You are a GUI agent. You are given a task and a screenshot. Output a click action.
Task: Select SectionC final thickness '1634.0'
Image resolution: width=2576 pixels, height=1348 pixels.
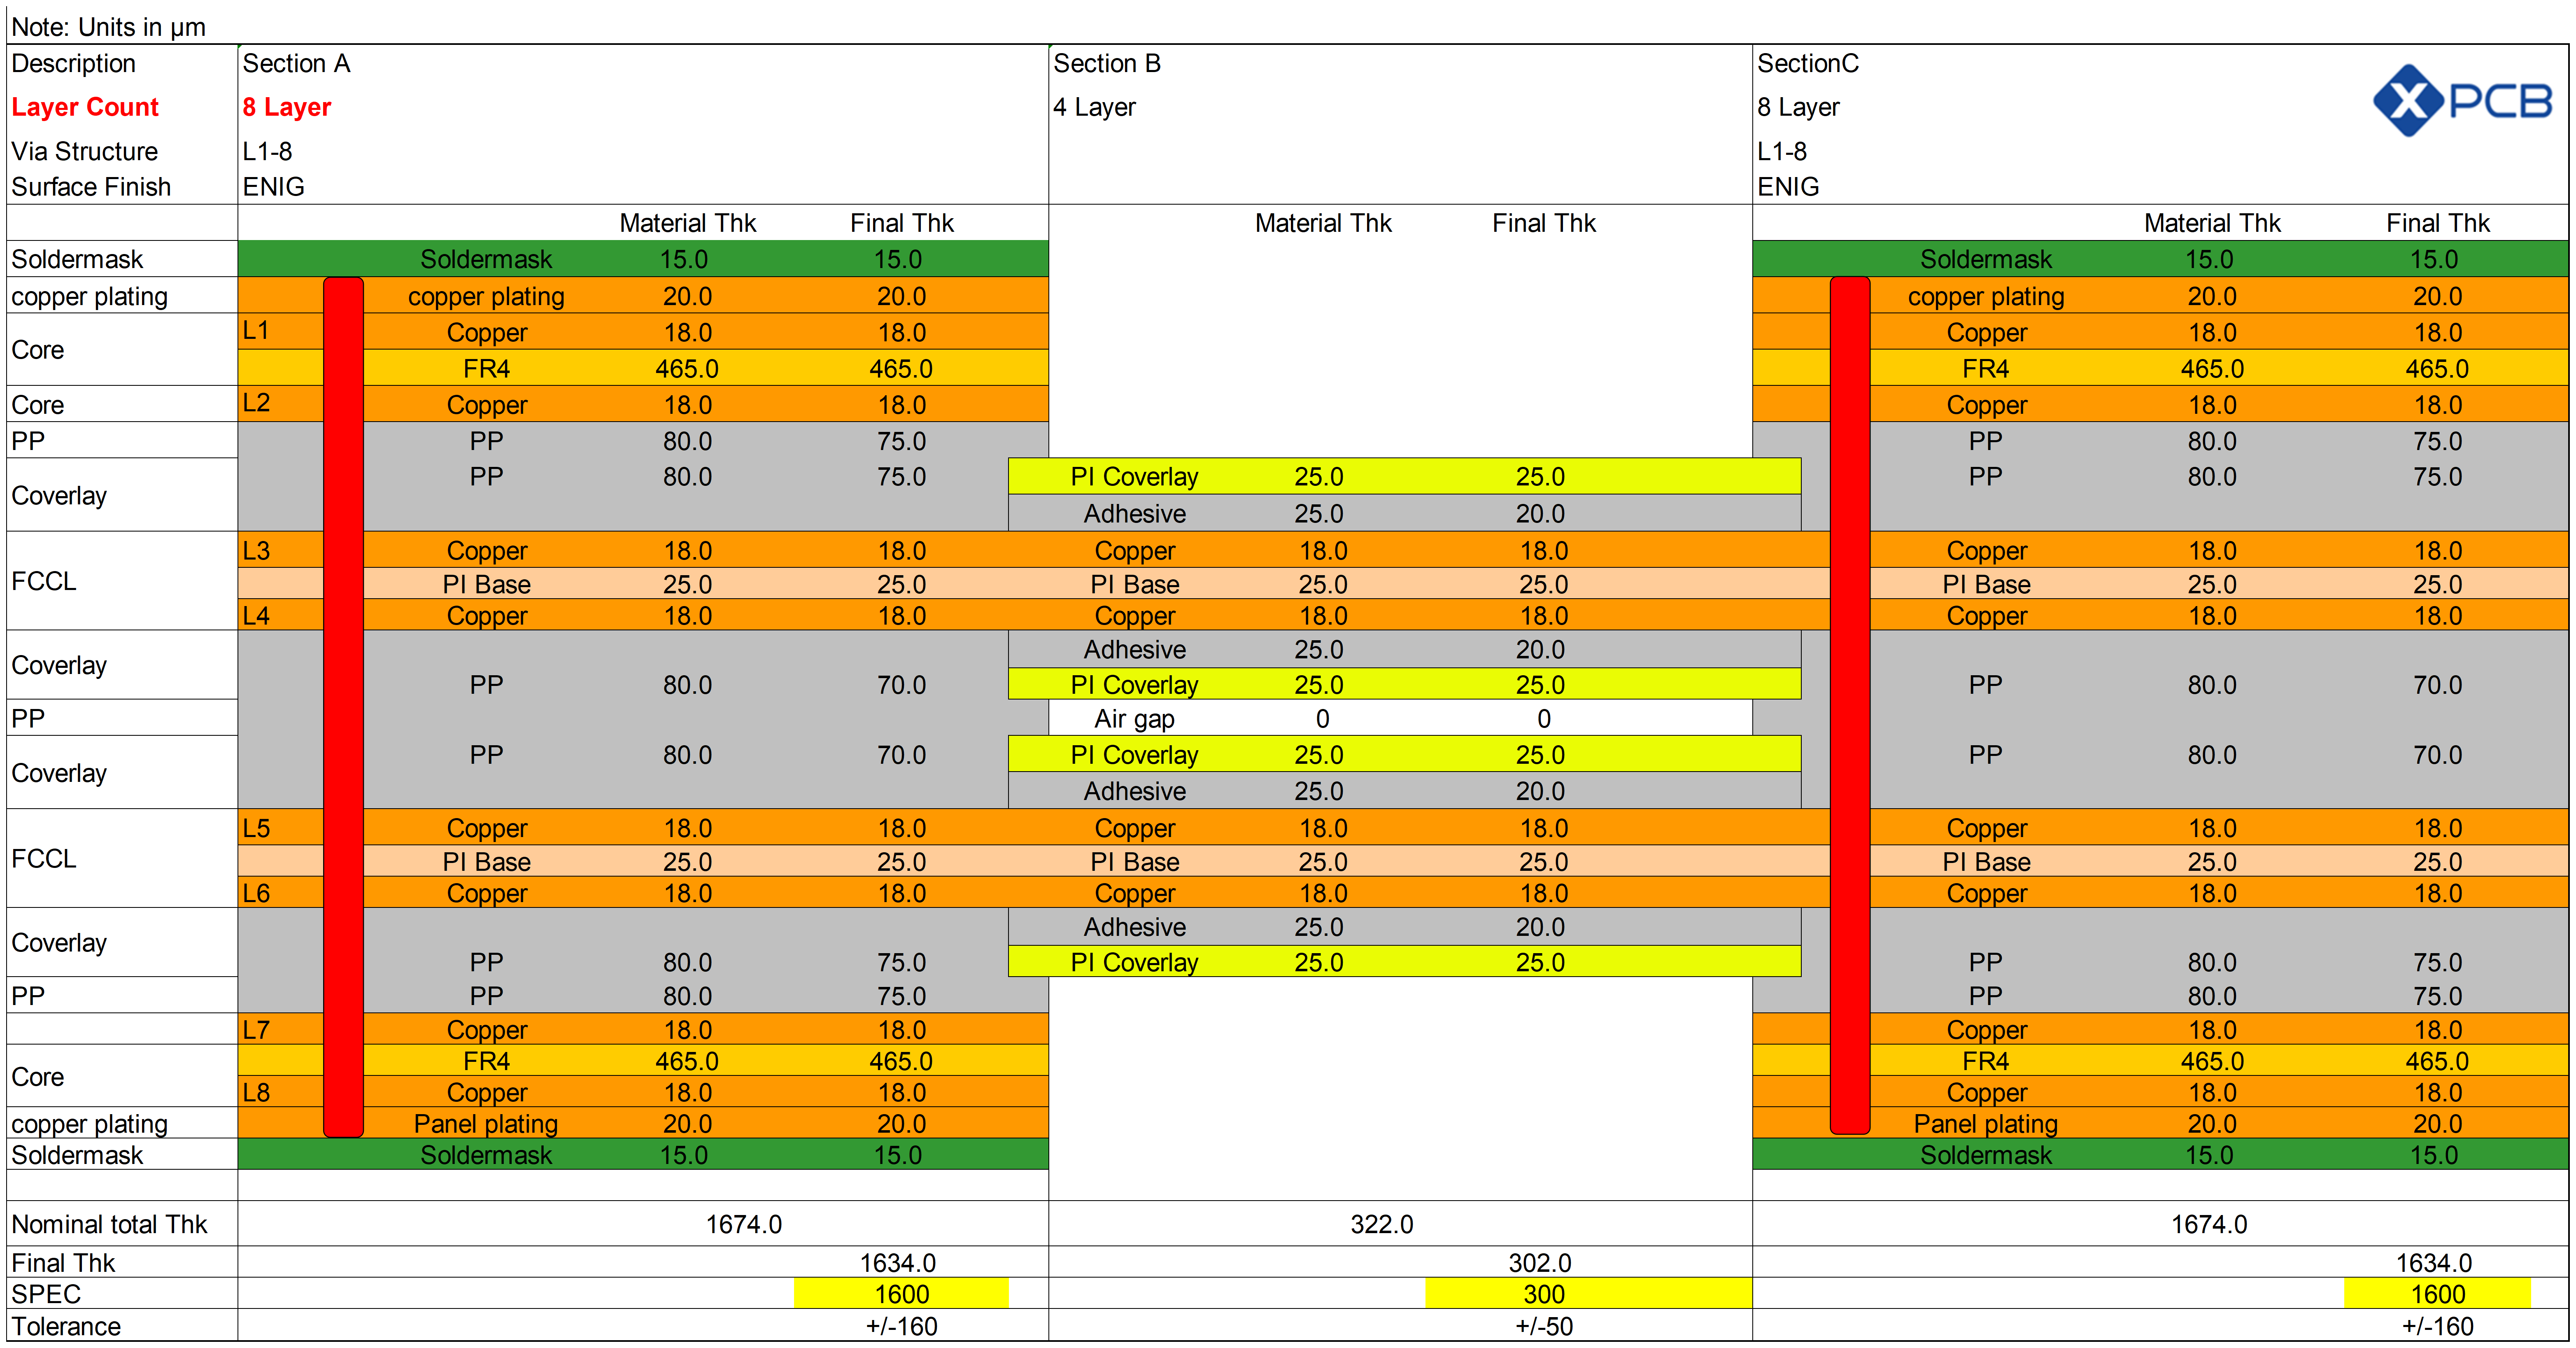(2433, 1263)
